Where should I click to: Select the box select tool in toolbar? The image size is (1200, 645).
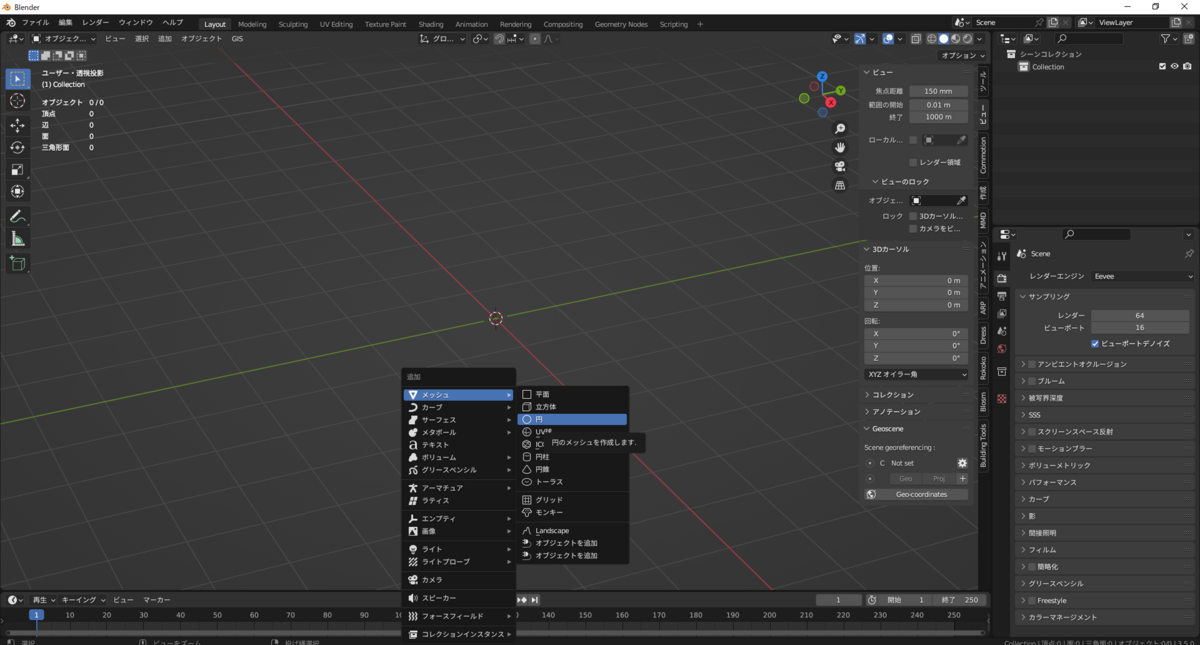click(18, 79)
